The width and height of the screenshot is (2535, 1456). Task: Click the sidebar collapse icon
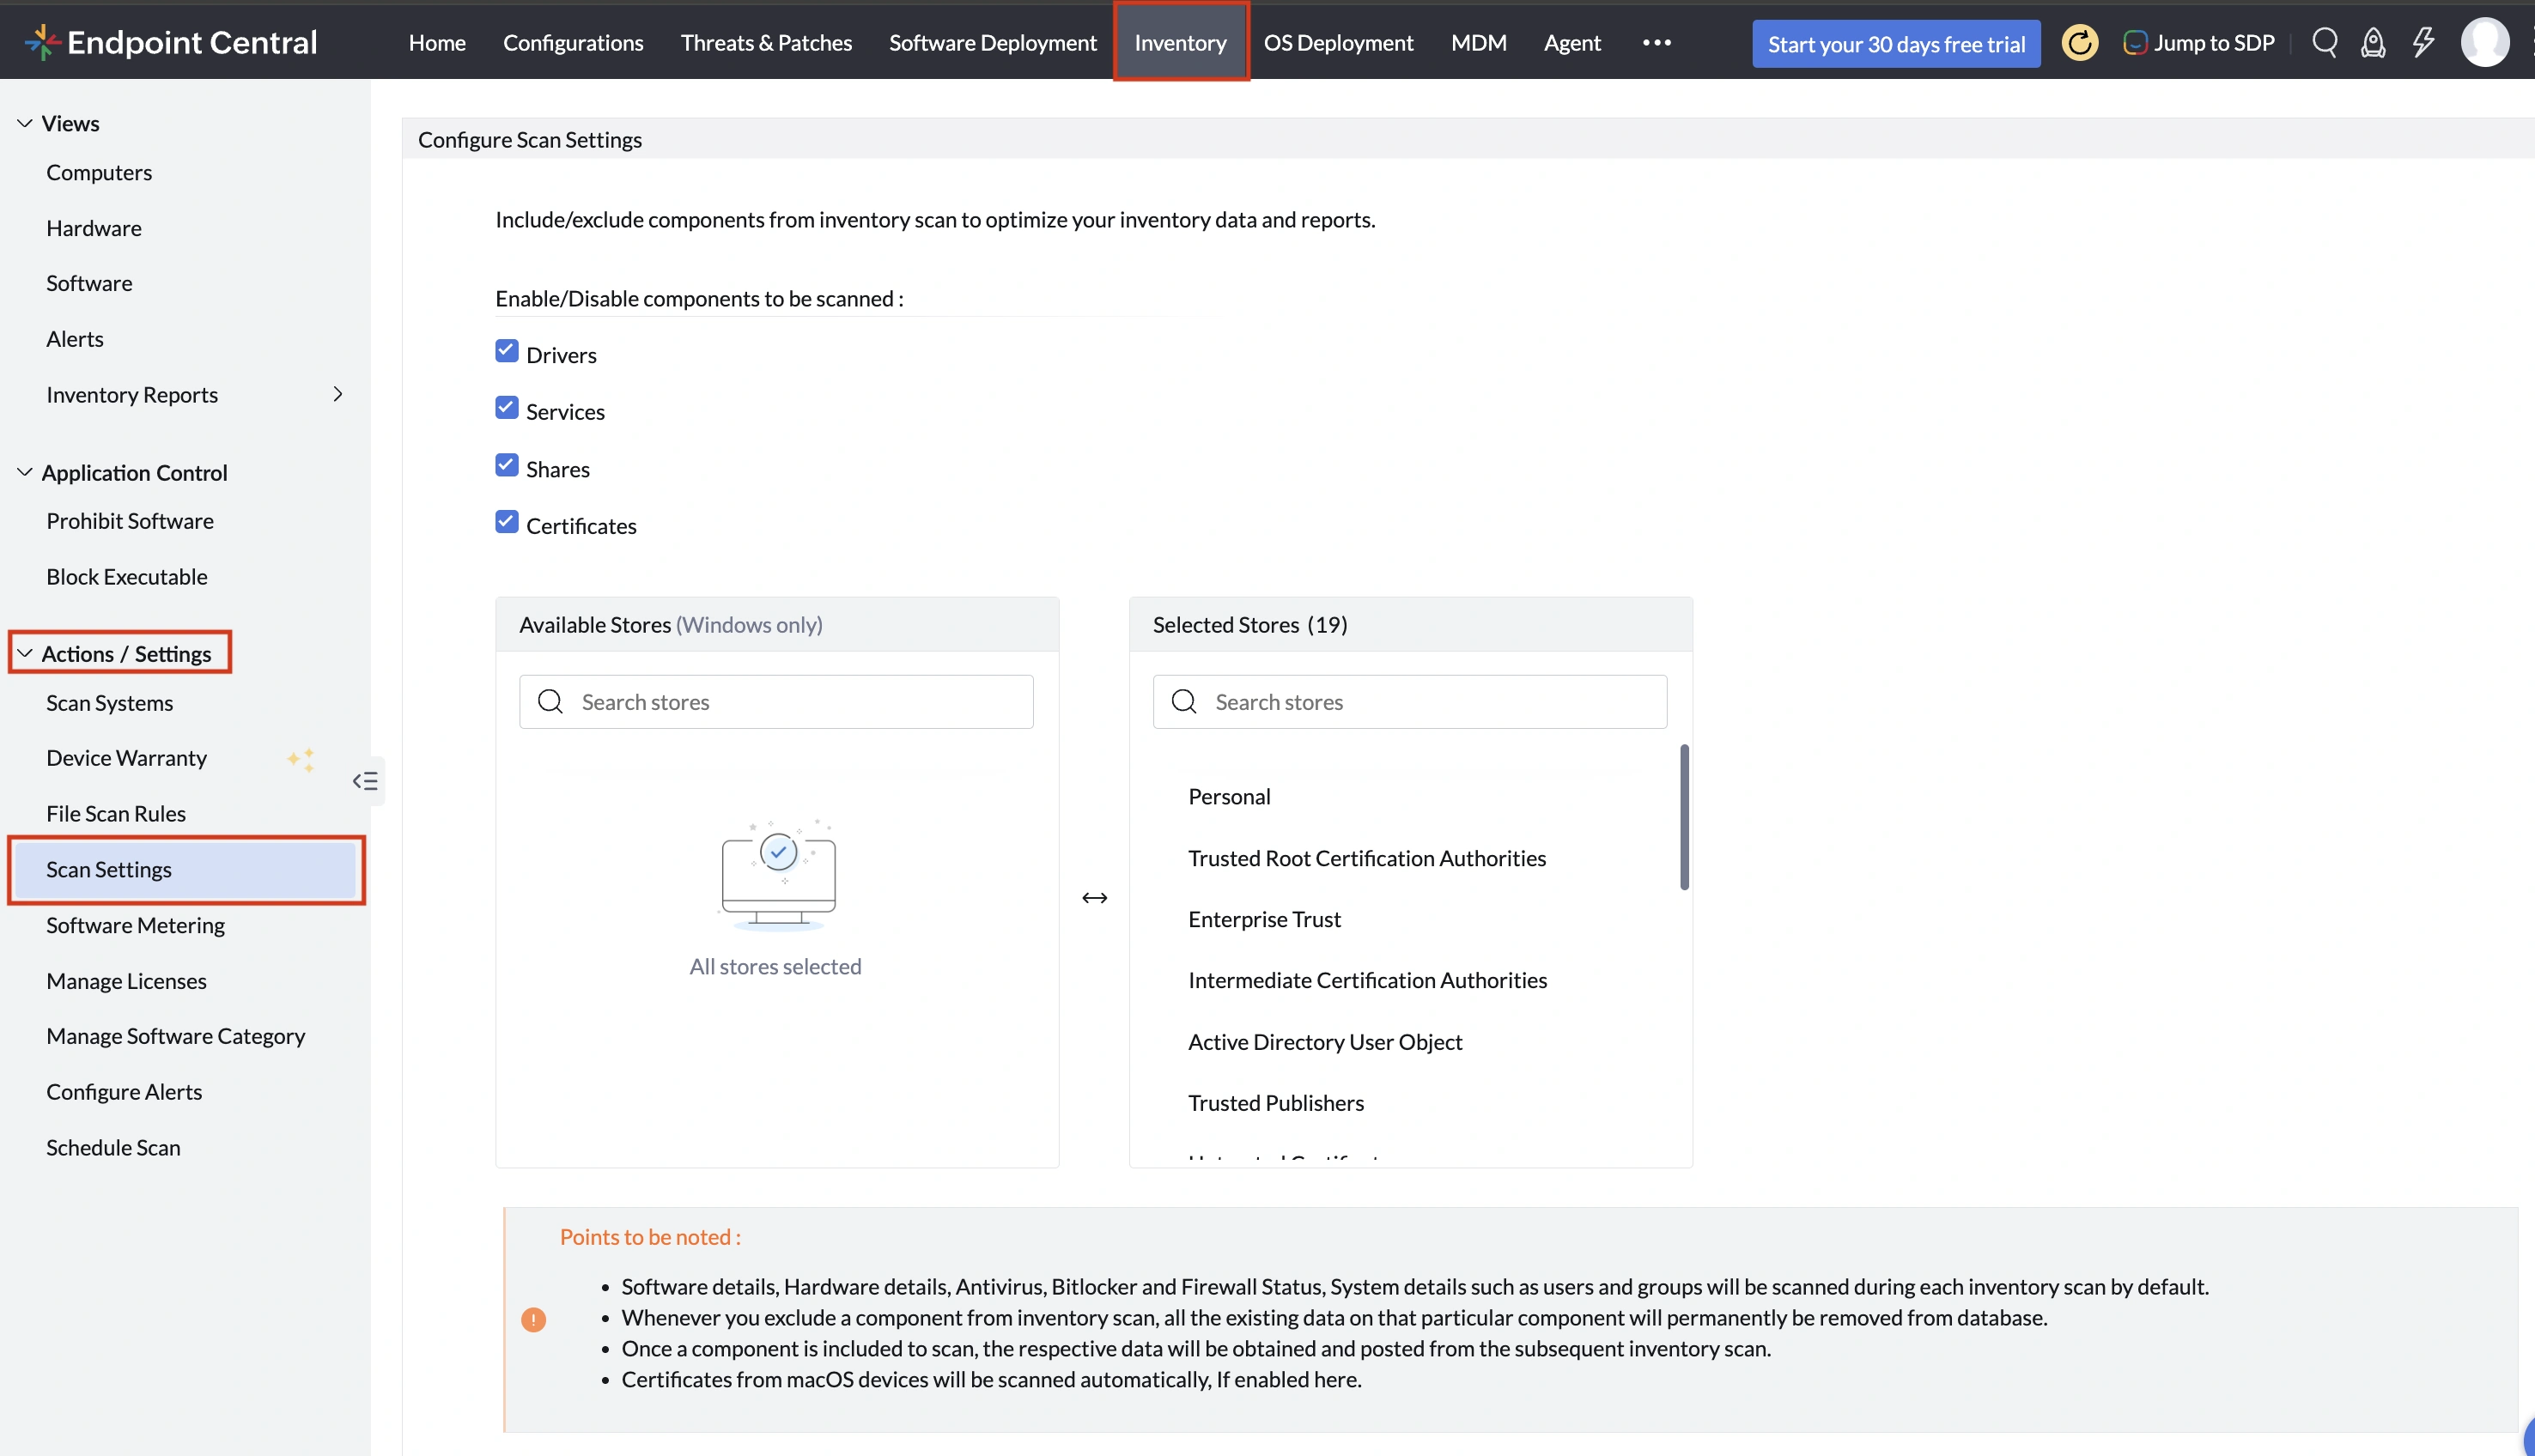365,781
